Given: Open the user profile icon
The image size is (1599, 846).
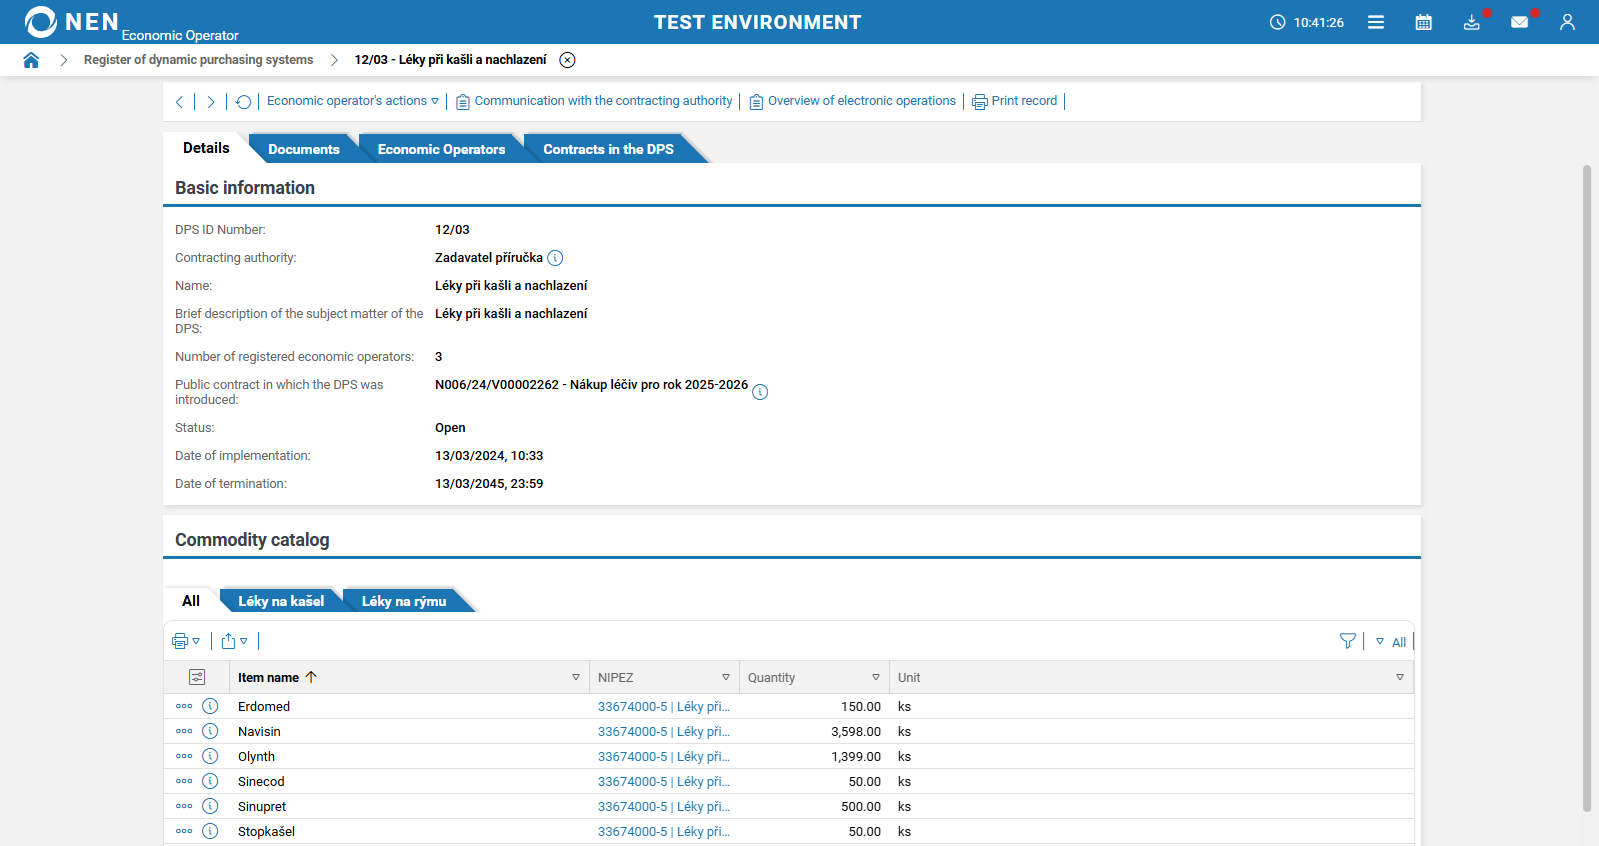Looking at the screenshot, I should (1567, 22).
